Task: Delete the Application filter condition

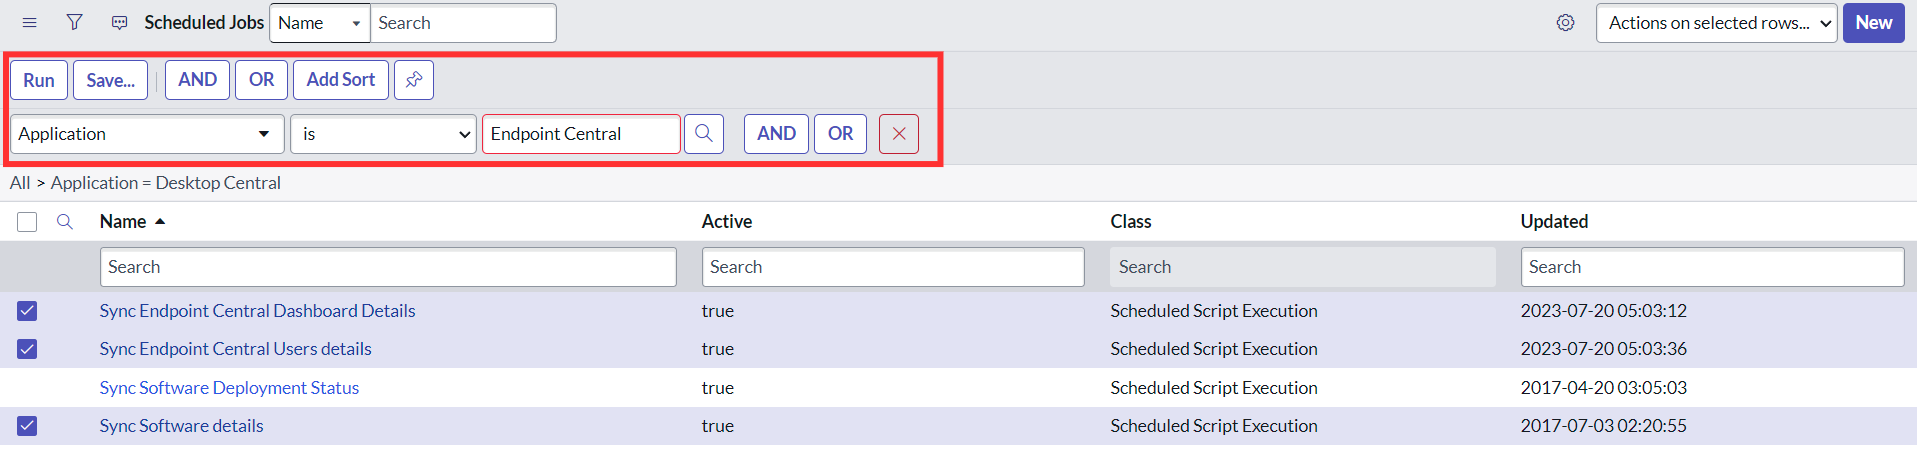Action: [x=899, y=134]
